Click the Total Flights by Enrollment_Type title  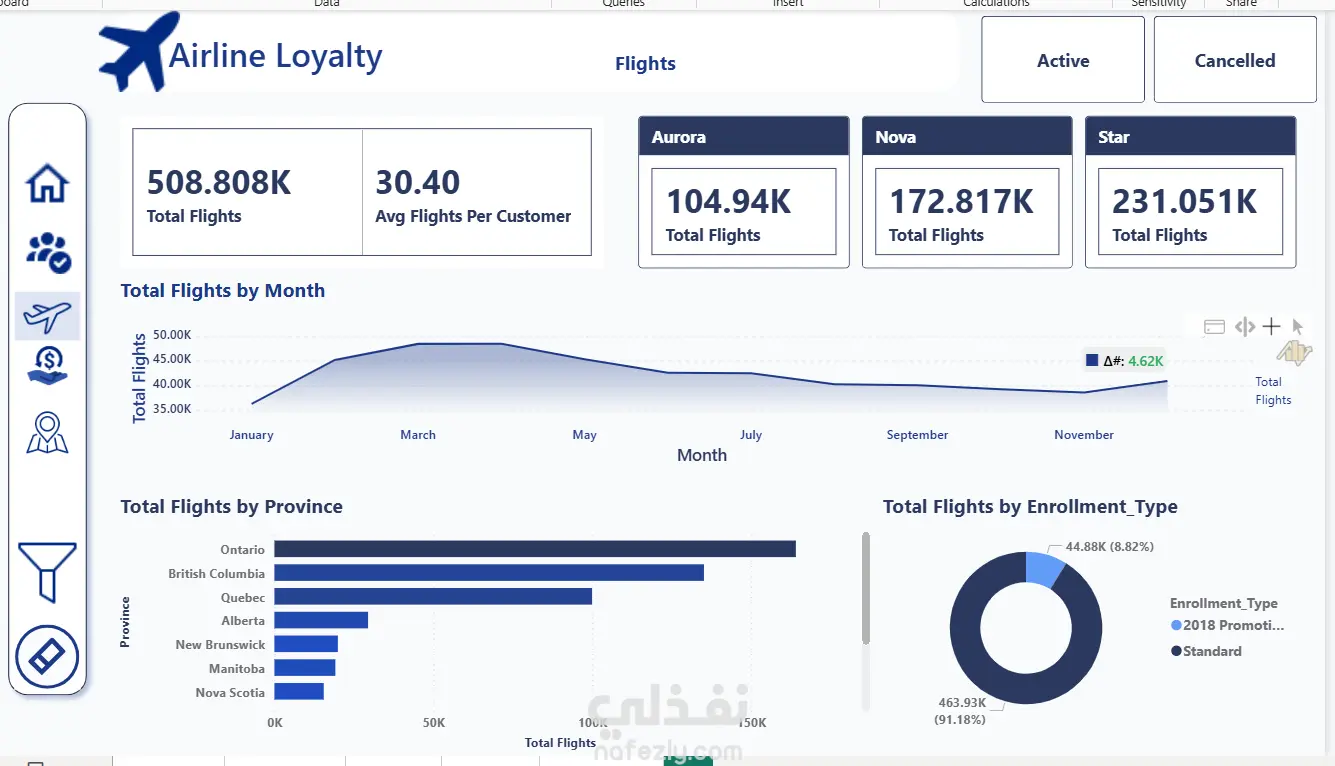(x=1030, y=507)
